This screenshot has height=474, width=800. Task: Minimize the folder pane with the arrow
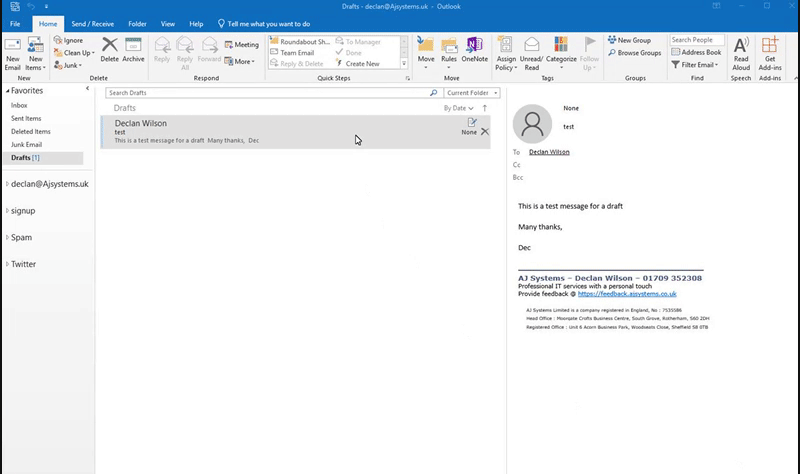click(87, 89)
